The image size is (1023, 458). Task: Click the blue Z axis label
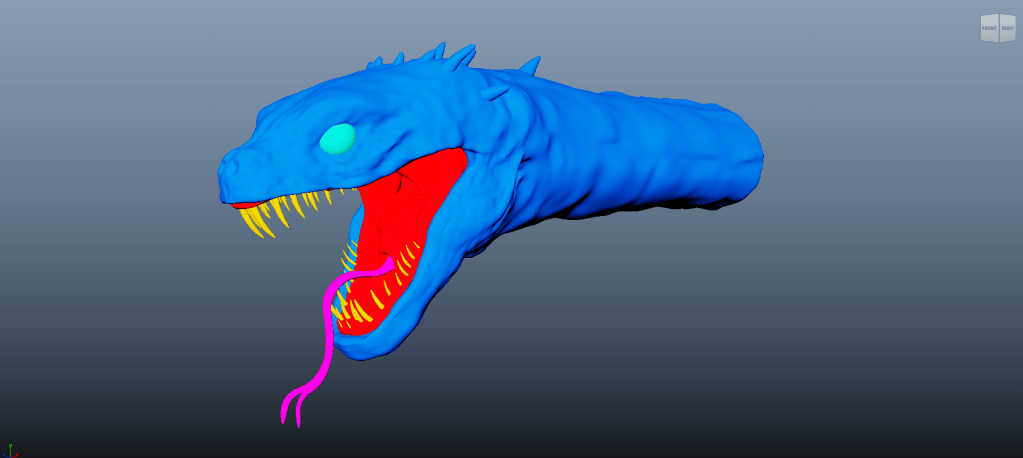[4, 455]
